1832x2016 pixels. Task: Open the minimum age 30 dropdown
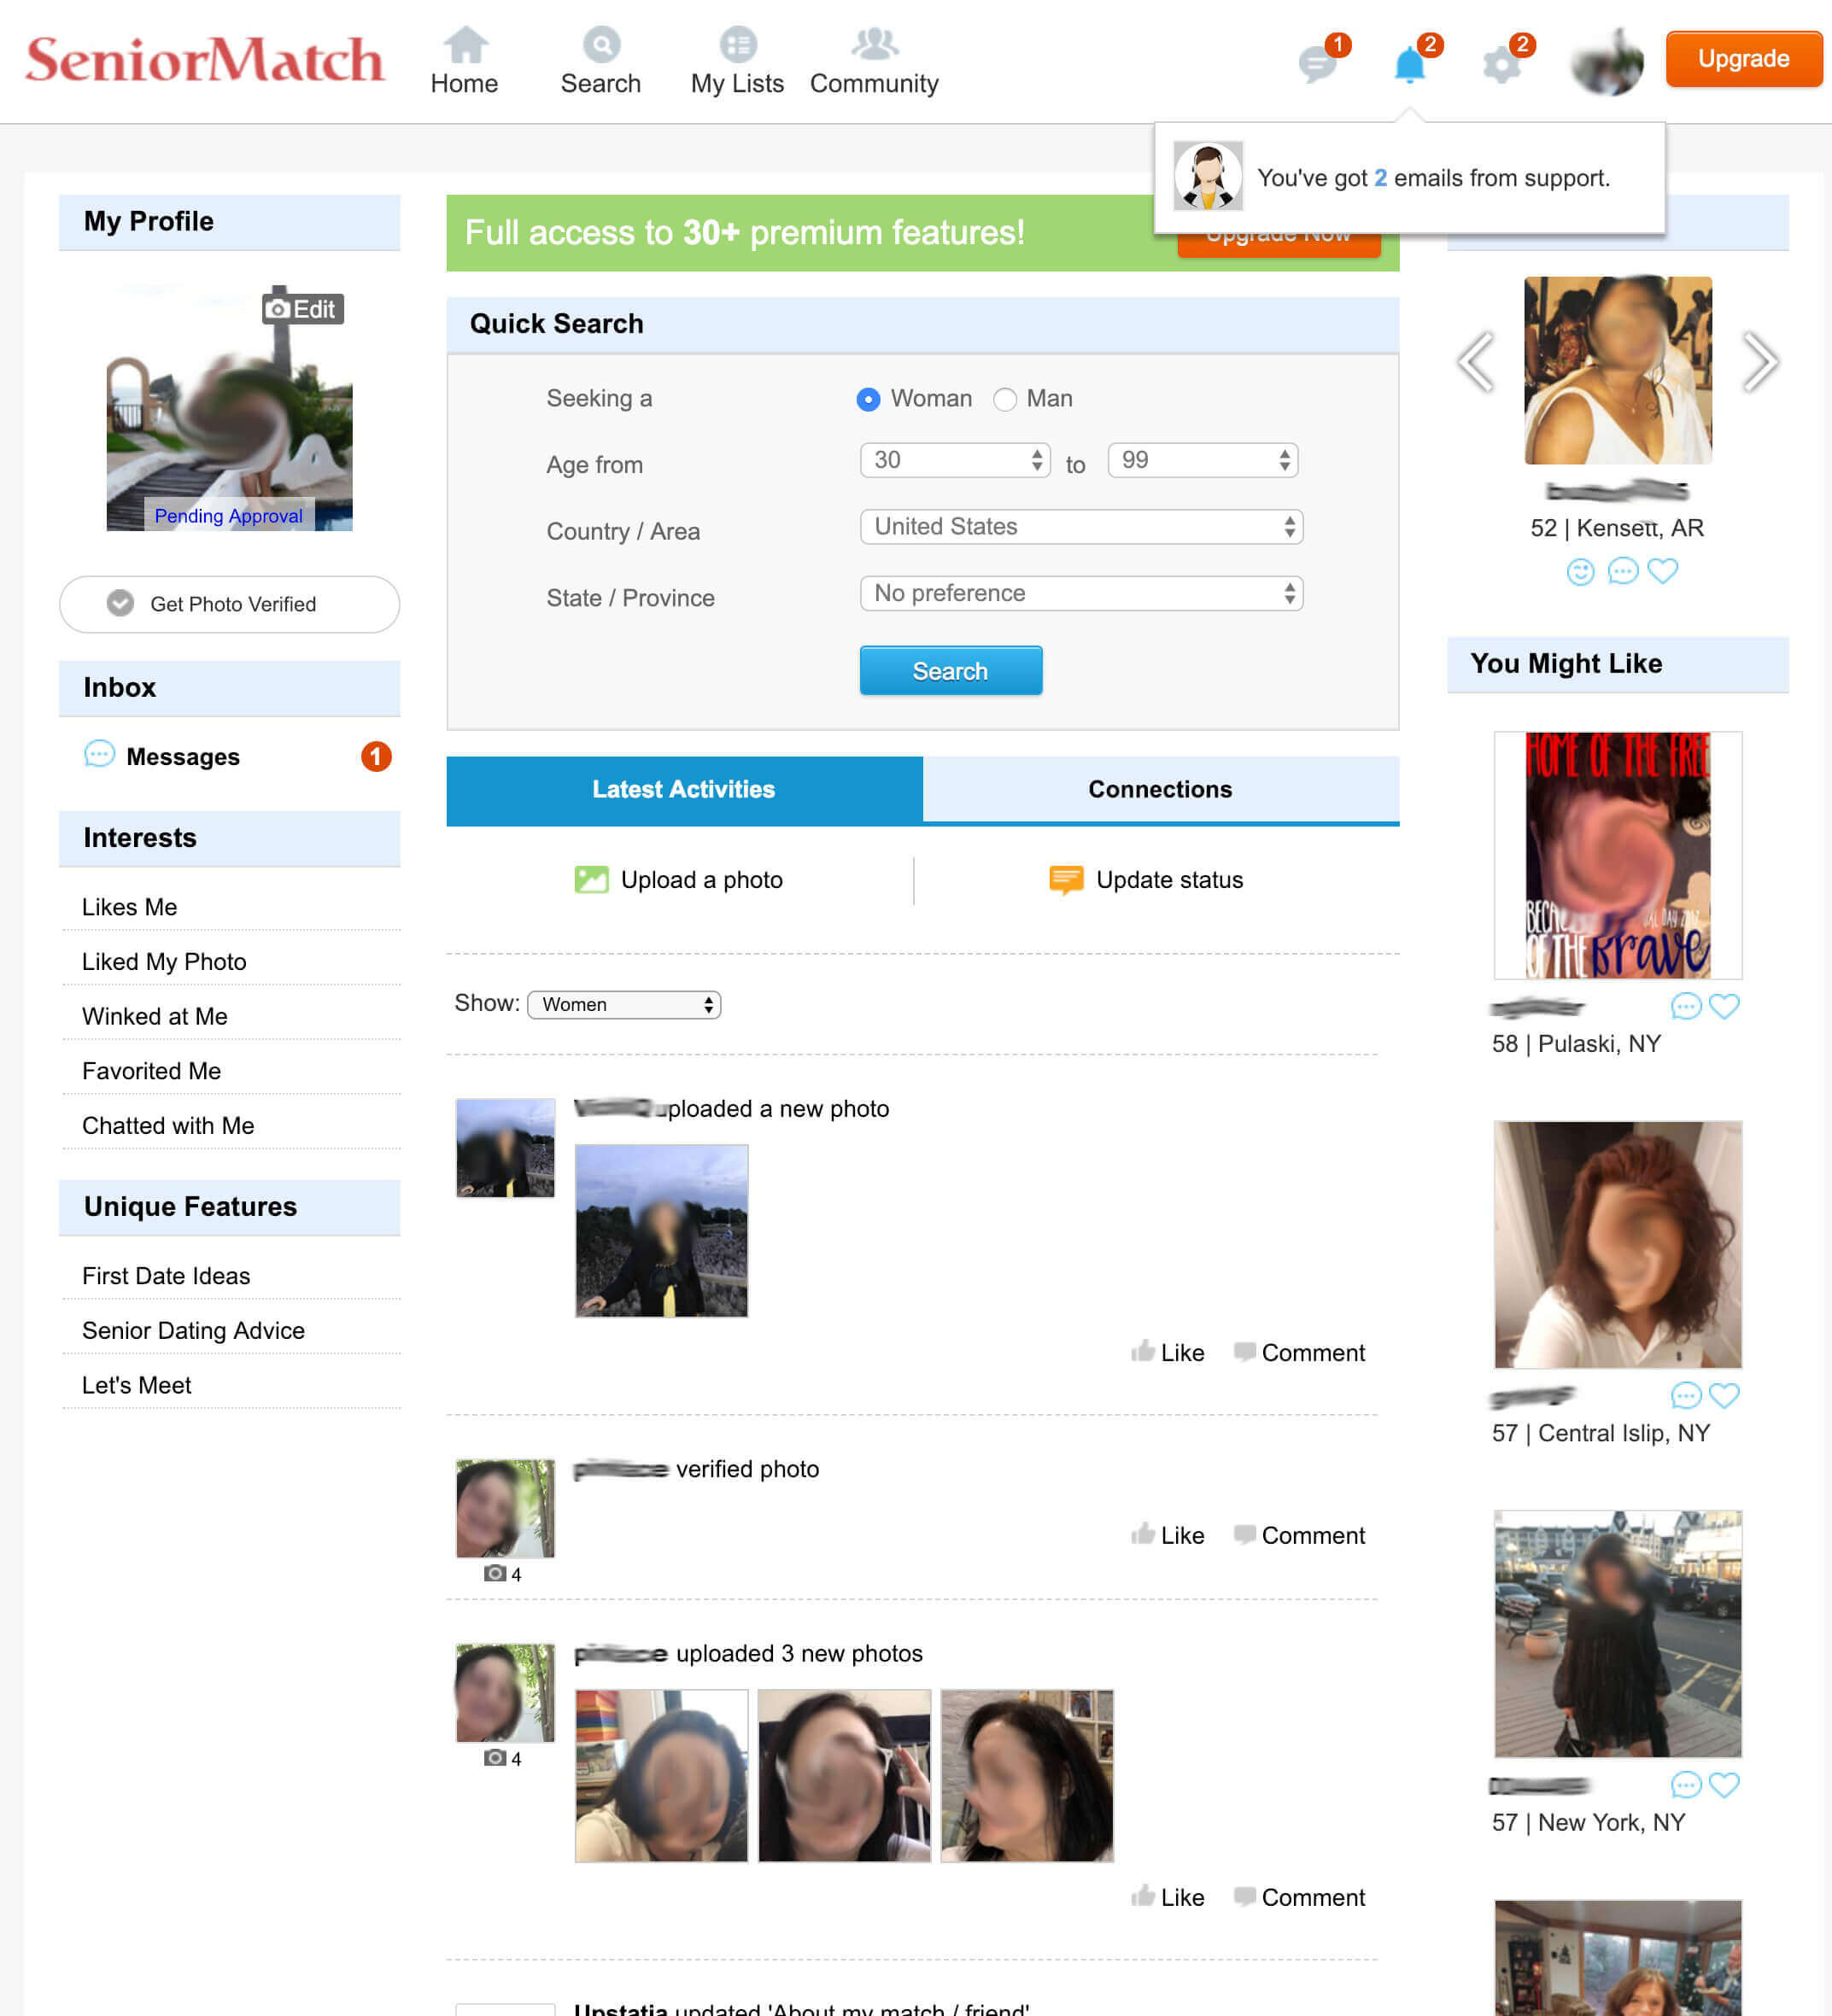pyautogui.click(x=954, y=460)
